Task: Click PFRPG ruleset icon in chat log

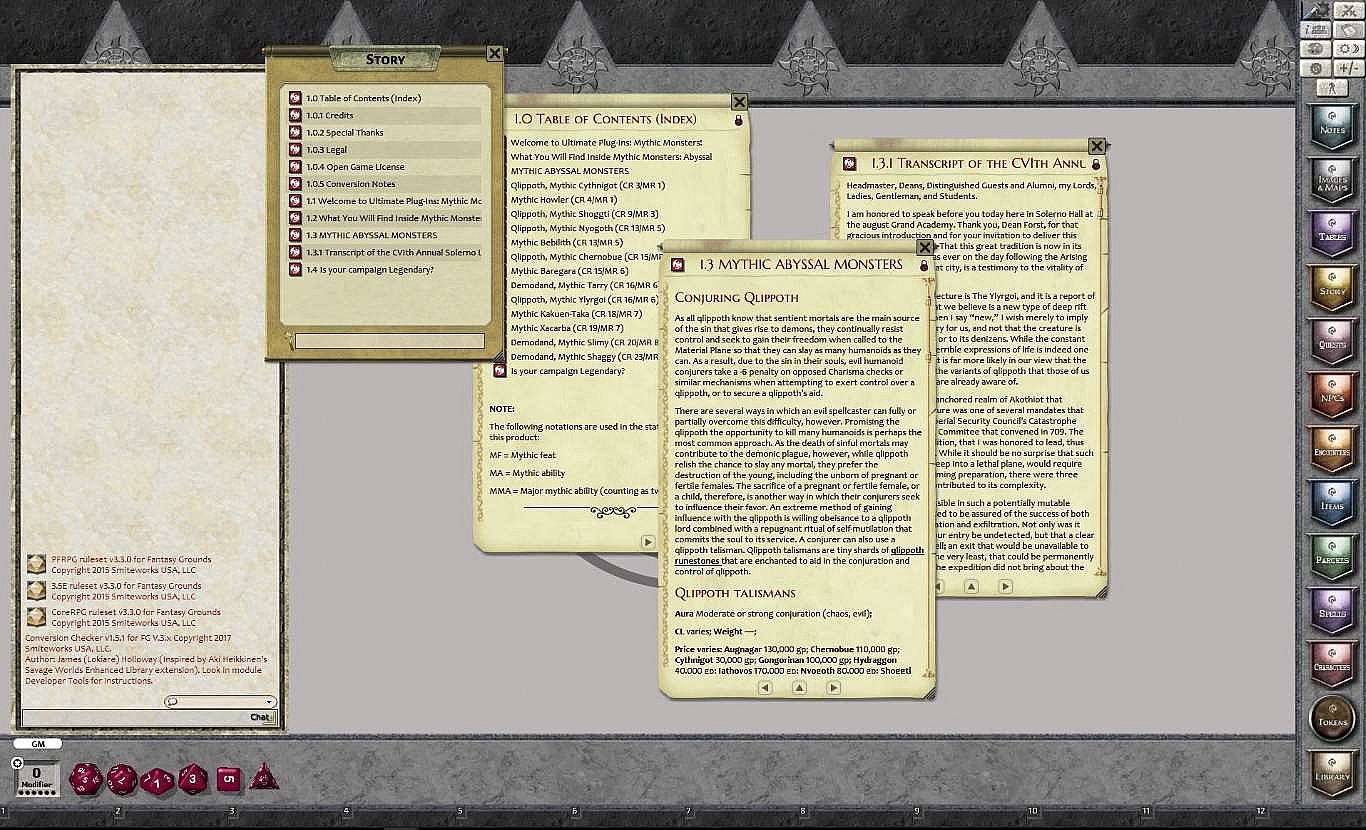Action: click(37, 564)
